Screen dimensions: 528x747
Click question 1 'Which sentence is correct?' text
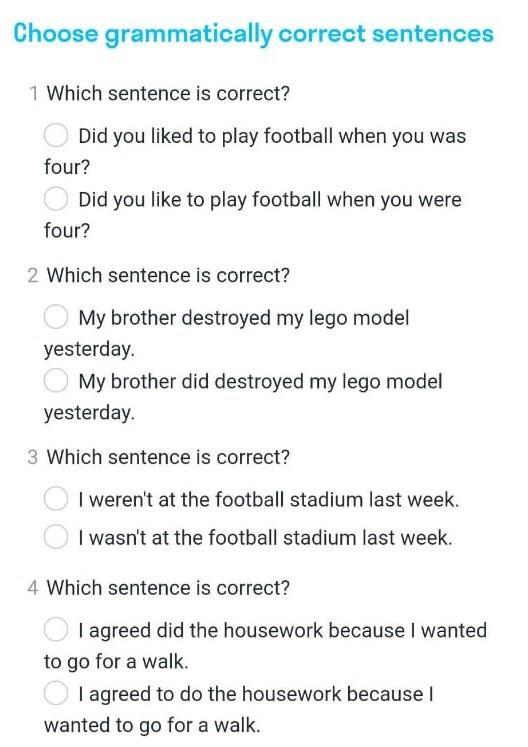point(168,93)
